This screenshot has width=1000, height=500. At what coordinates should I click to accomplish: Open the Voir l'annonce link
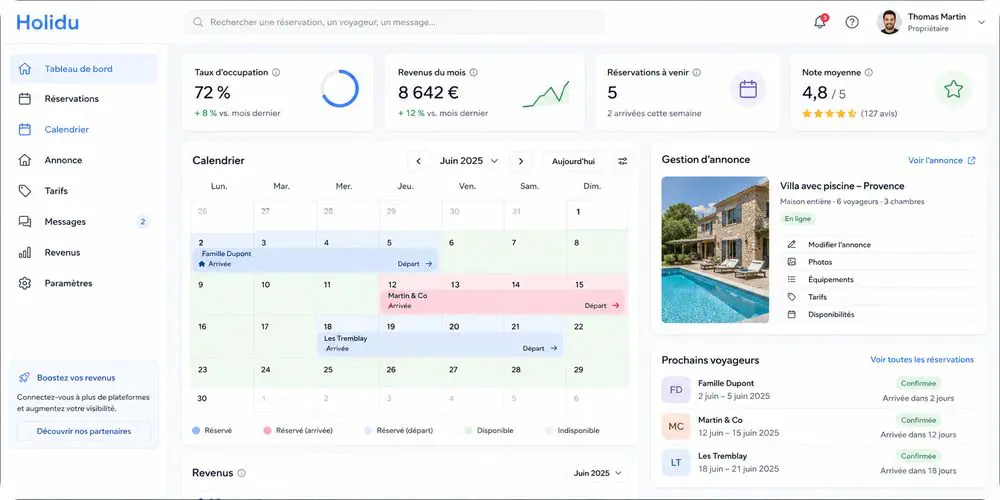click(x=942, y=161)
